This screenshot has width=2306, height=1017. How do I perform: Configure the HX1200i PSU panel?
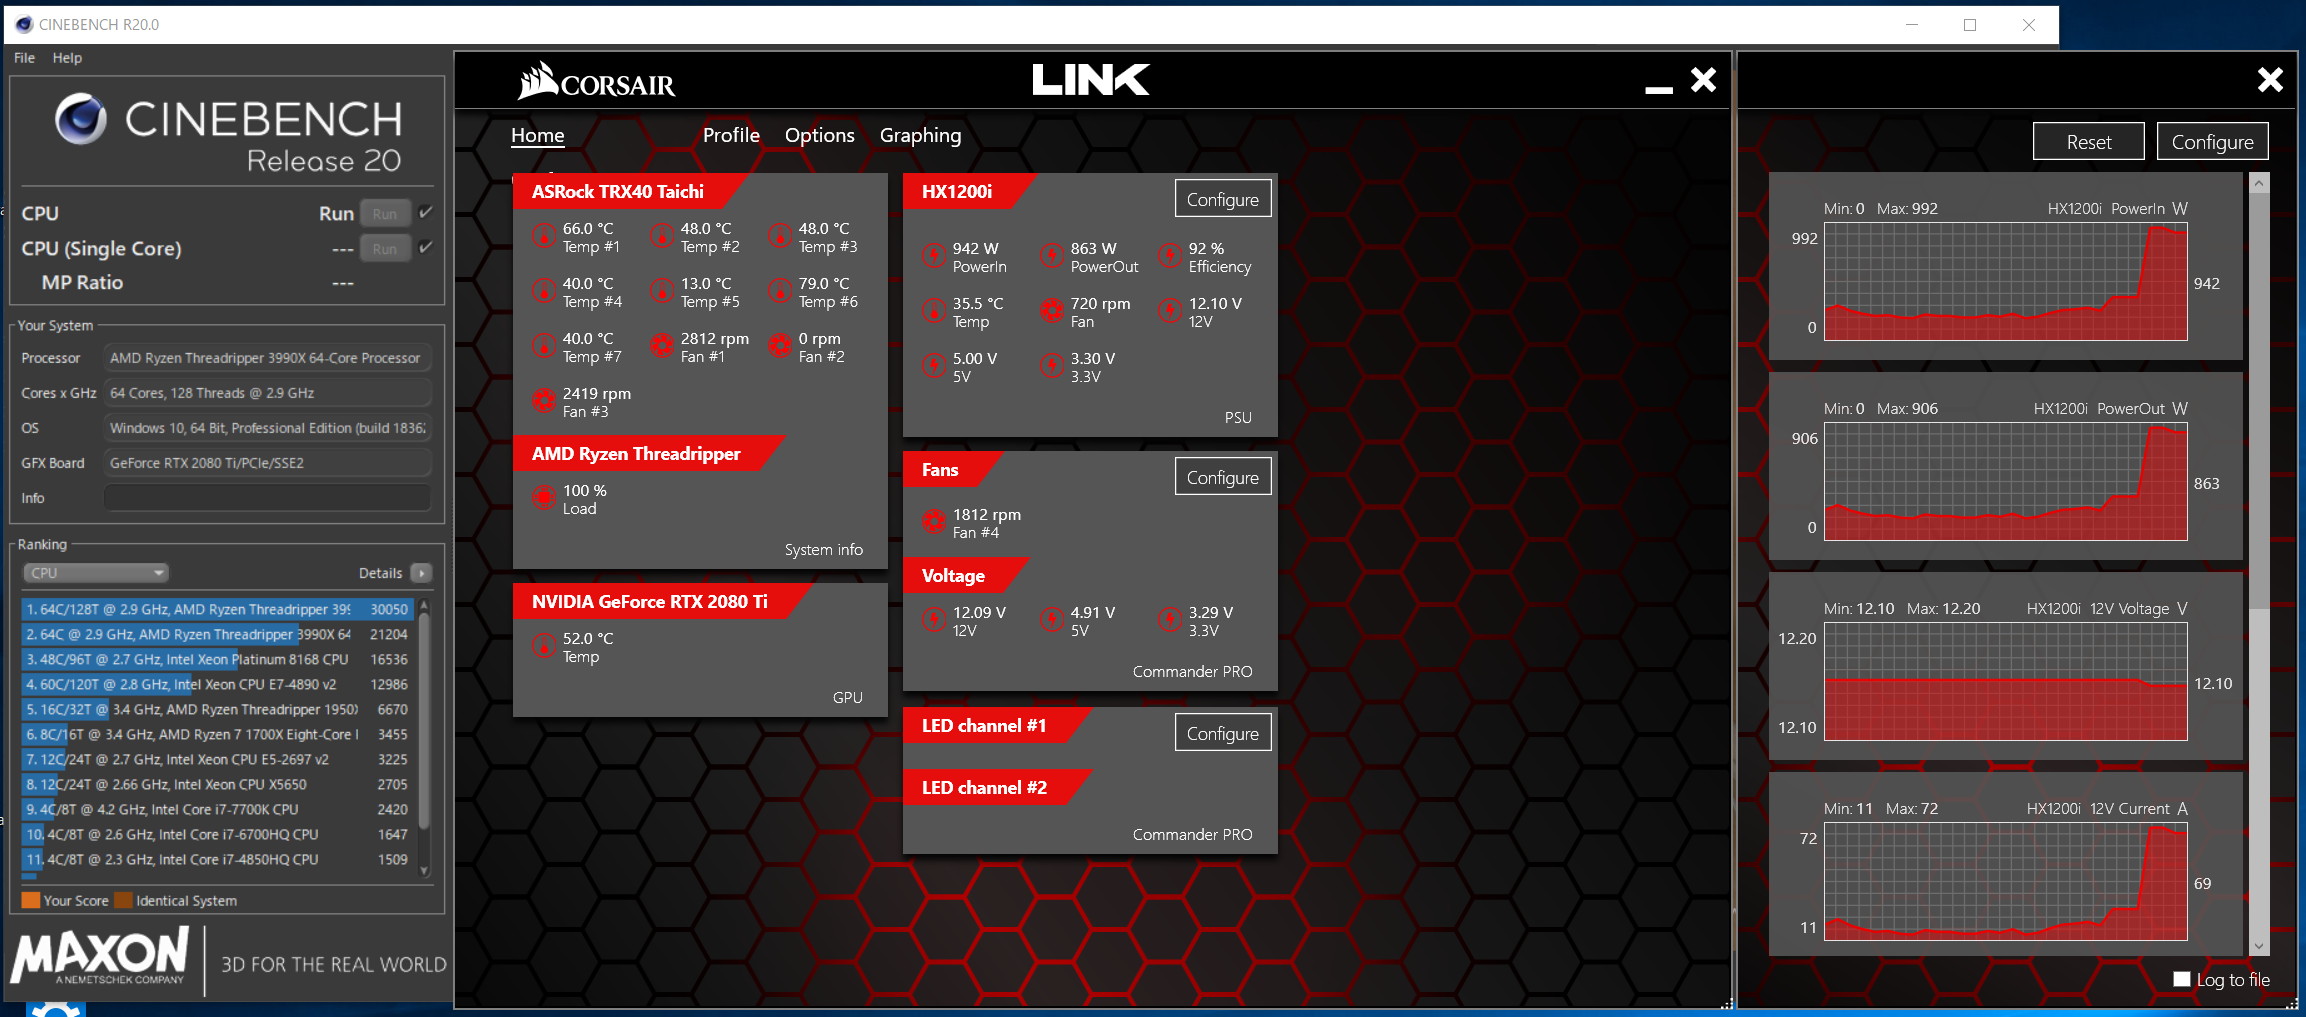tap(1223, 199)
